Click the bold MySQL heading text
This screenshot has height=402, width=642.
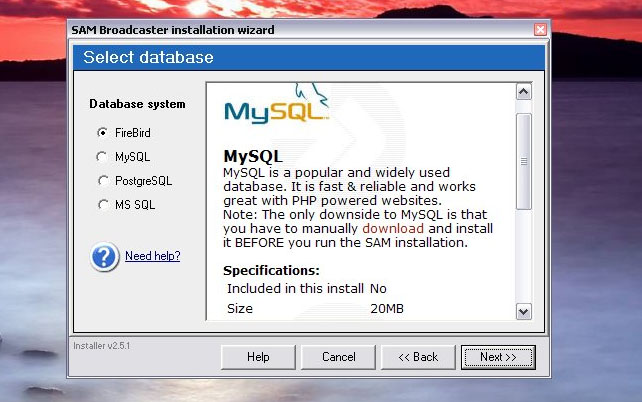point(253,156)
